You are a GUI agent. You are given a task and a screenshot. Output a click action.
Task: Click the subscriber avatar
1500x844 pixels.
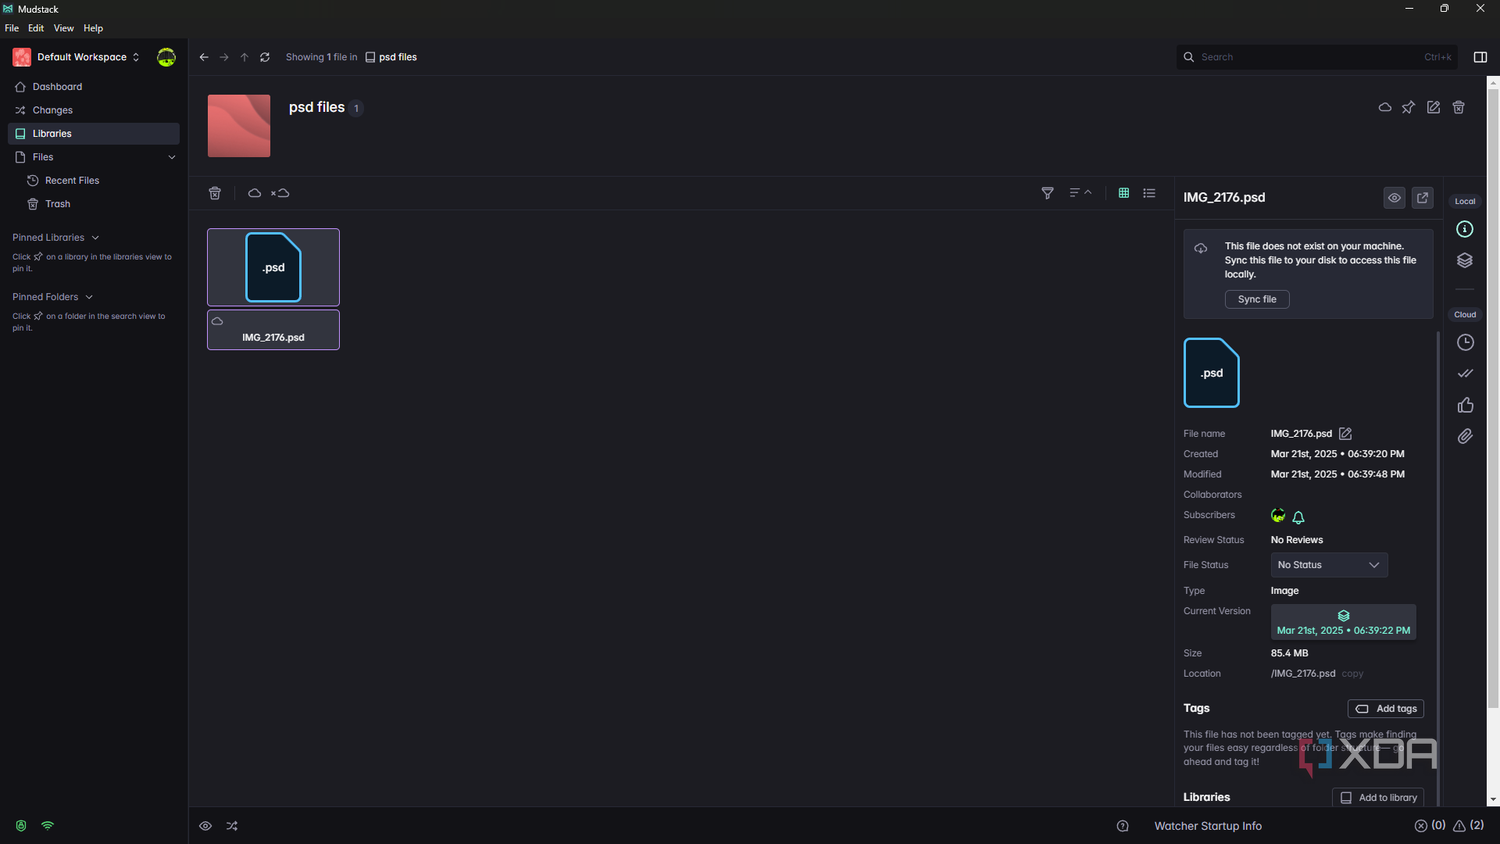tap(1278, 516)
